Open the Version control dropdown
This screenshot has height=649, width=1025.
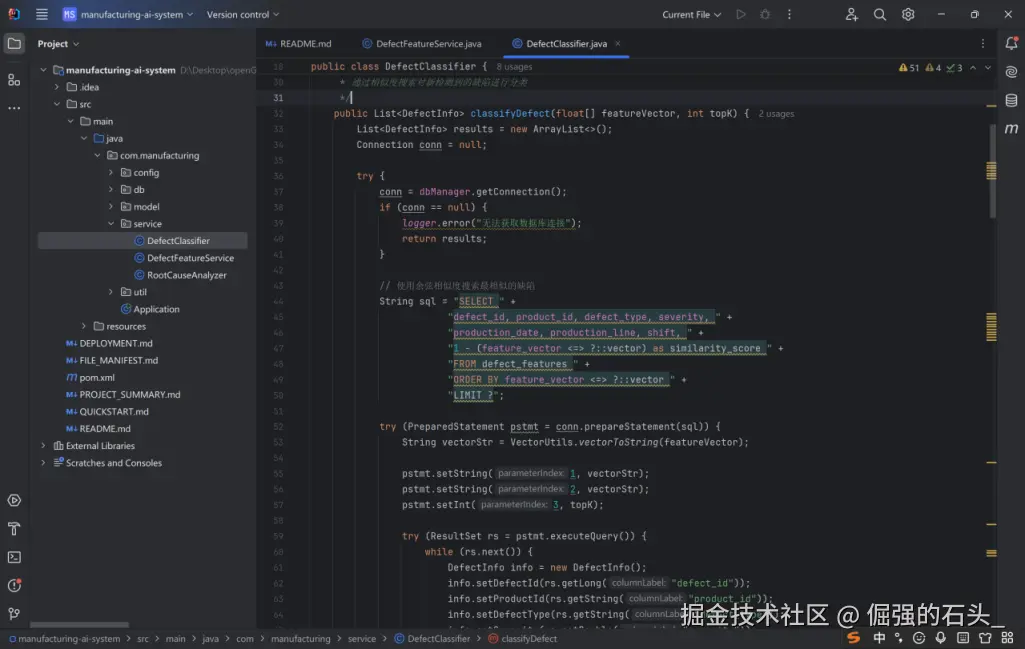coord(243,15)
